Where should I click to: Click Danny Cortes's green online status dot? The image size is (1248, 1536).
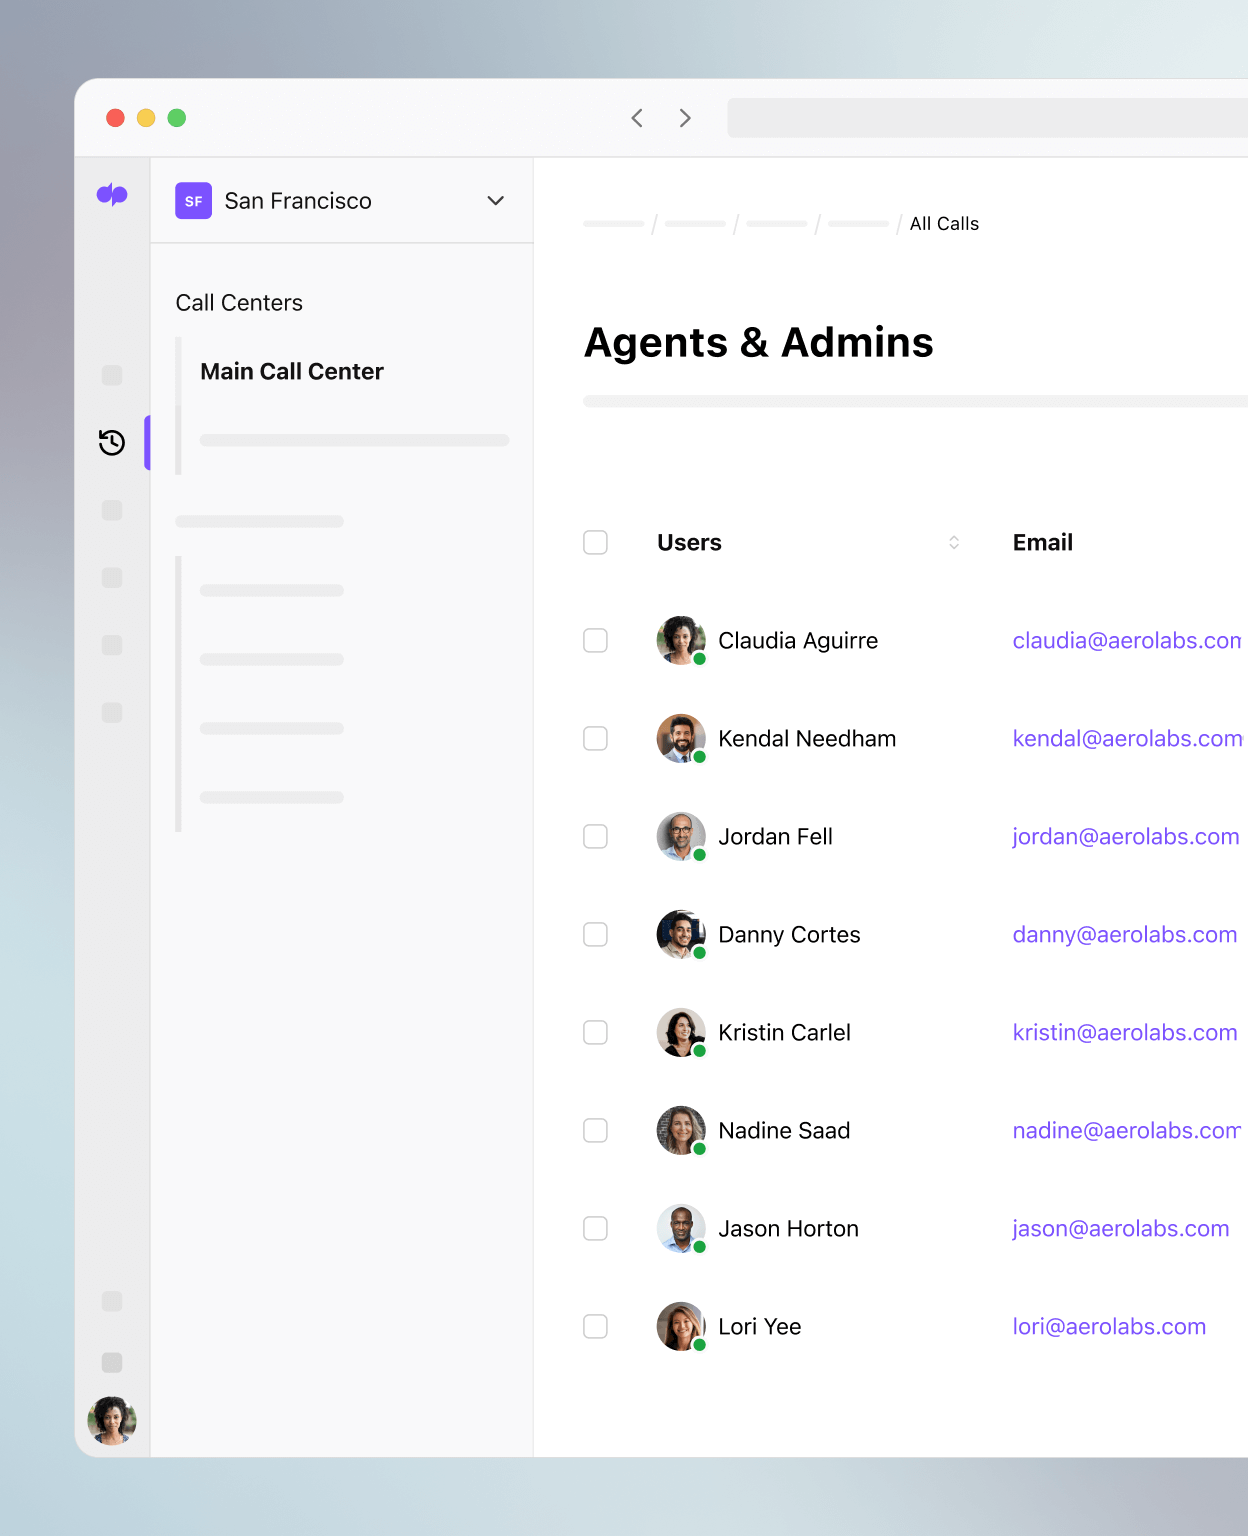[700, 954]
